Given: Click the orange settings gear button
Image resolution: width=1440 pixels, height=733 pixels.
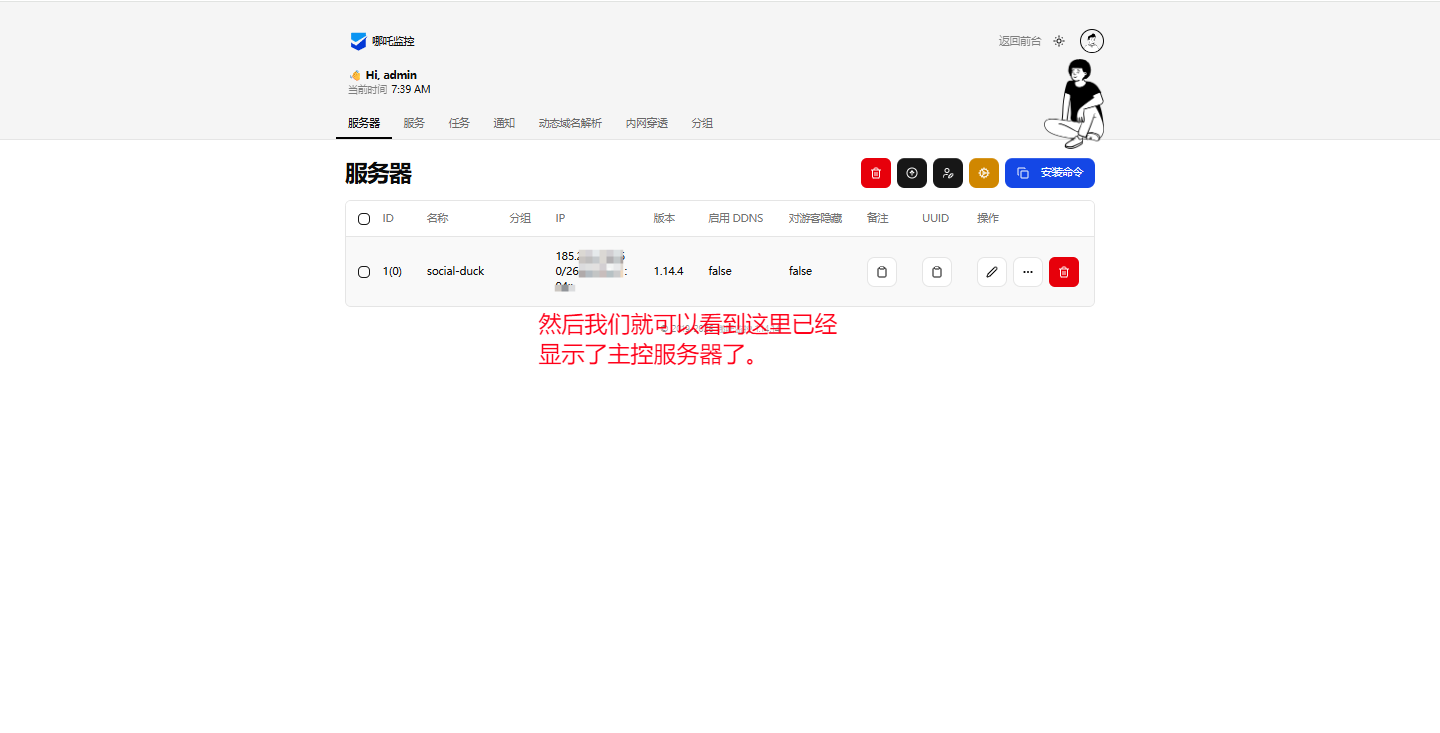Looking at the screenshot, I should pyautogui.click(x=983, y=173).
